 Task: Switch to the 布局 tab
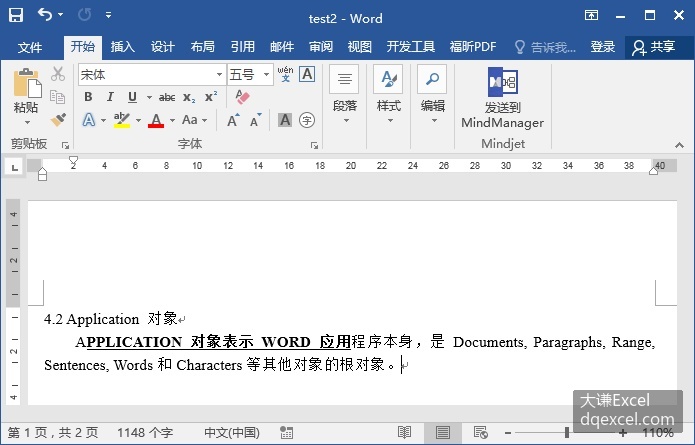pyautogui.click(x=202, y=47)
